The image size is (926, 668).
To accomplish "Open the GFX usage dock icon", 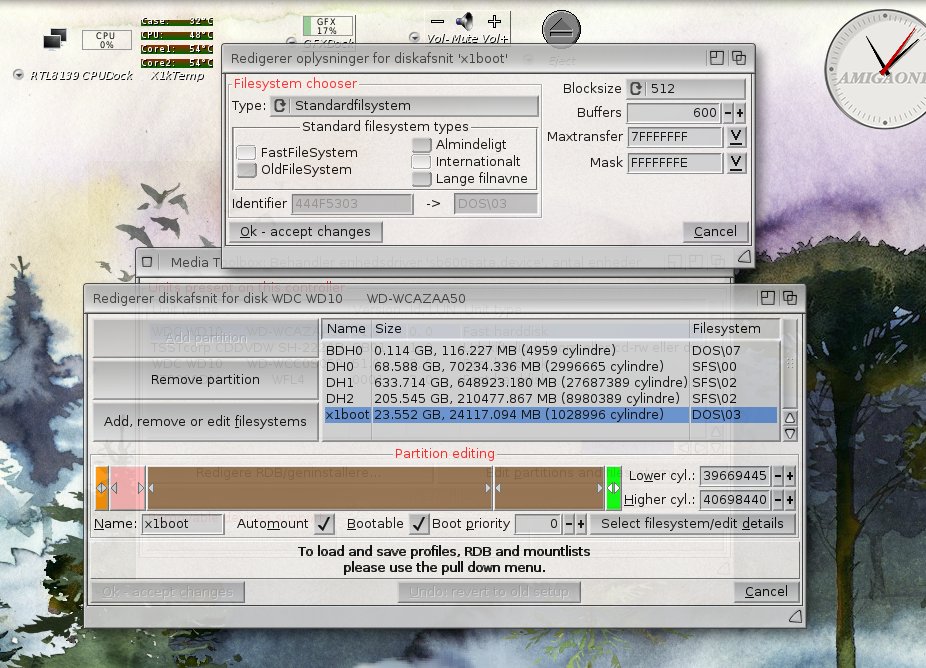I will [326, 26].
